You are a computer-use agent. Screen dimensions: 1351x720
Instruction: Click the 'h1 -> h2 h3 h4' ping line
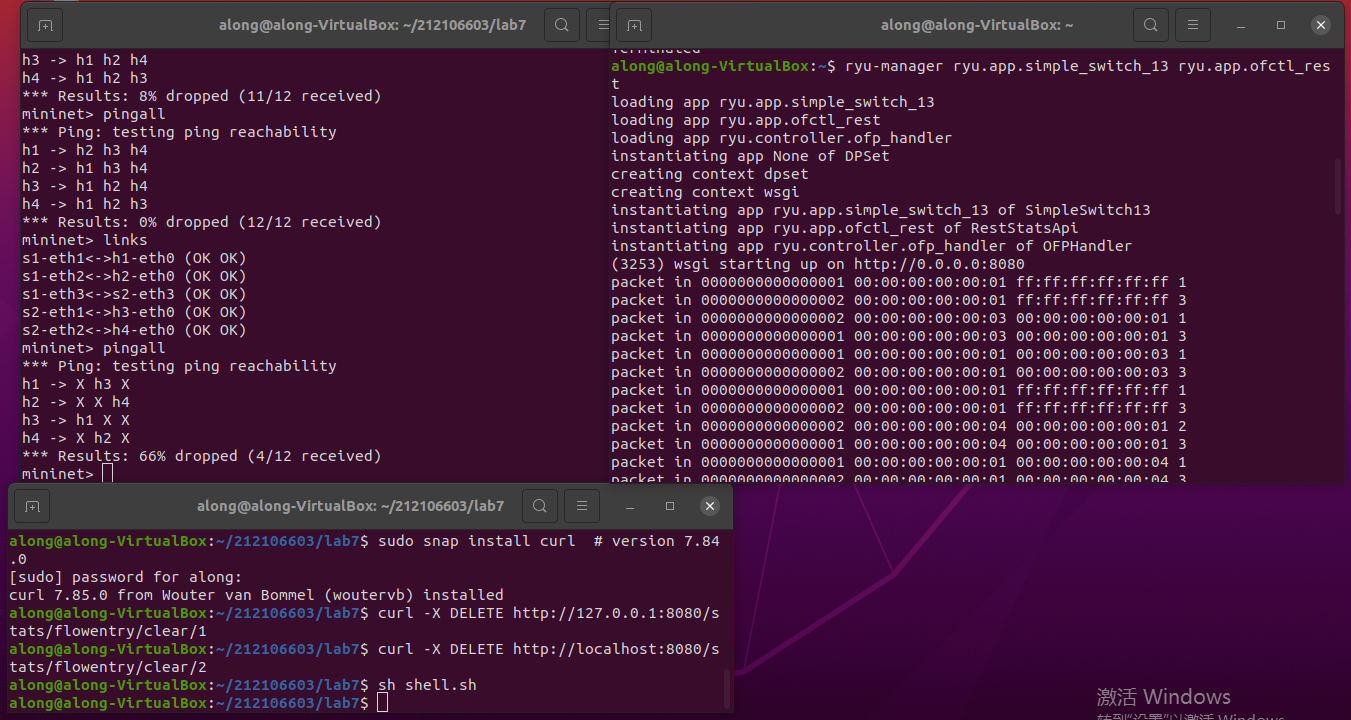[85, 150]
